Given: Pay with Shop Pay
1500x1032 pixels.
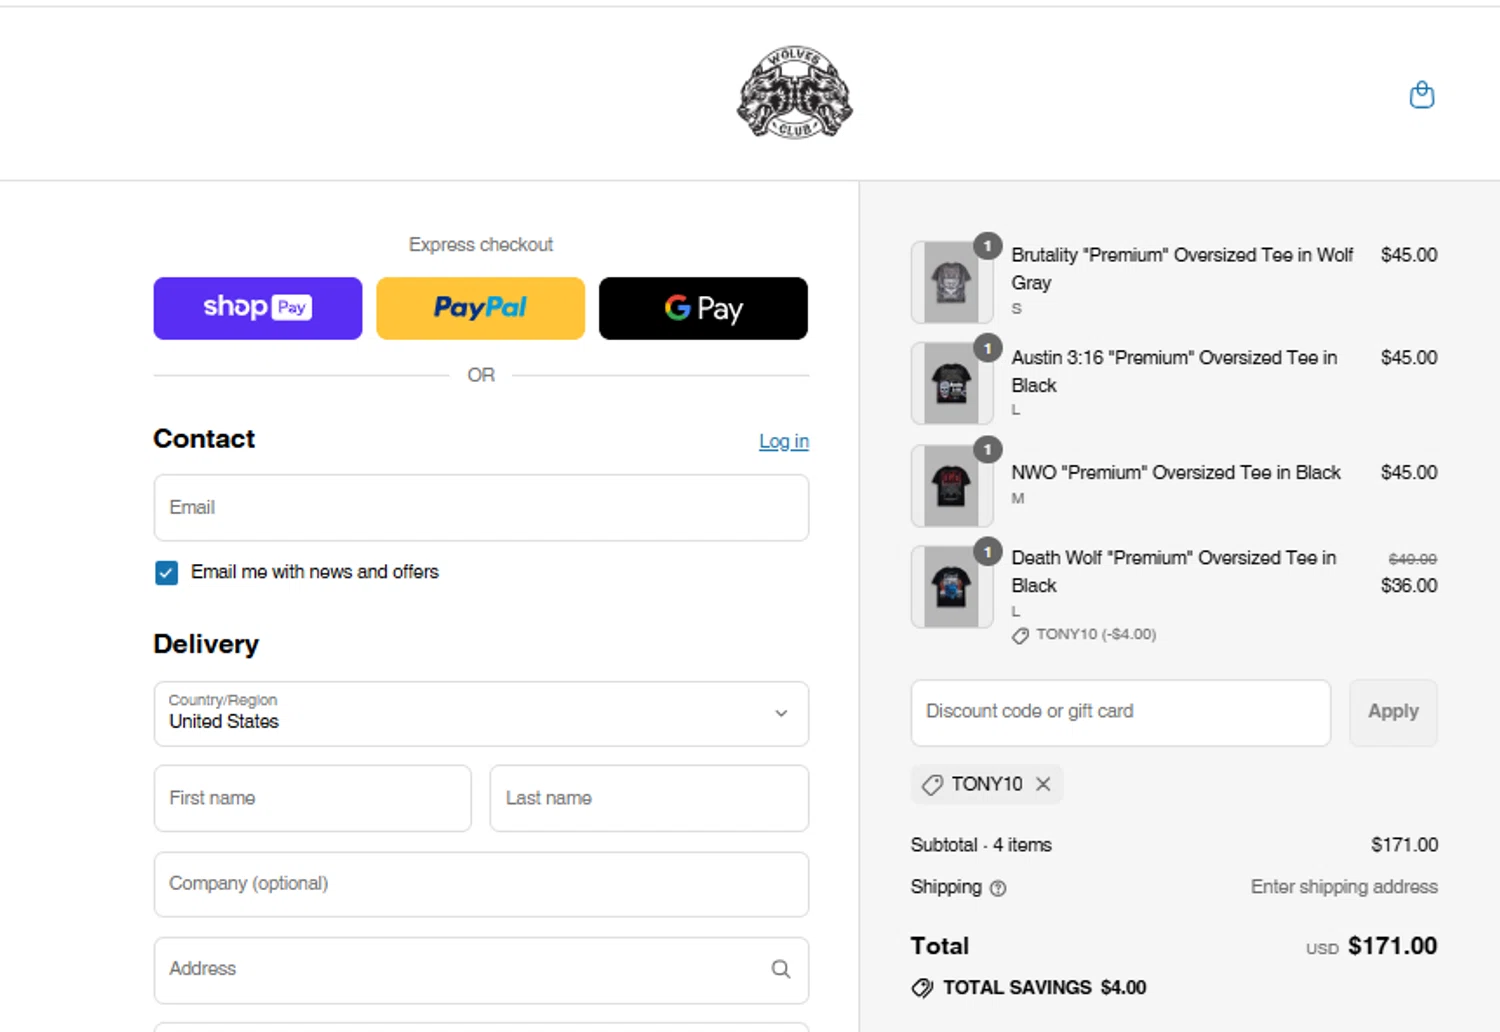Looking at the screenshot, I should pos(258,308).
